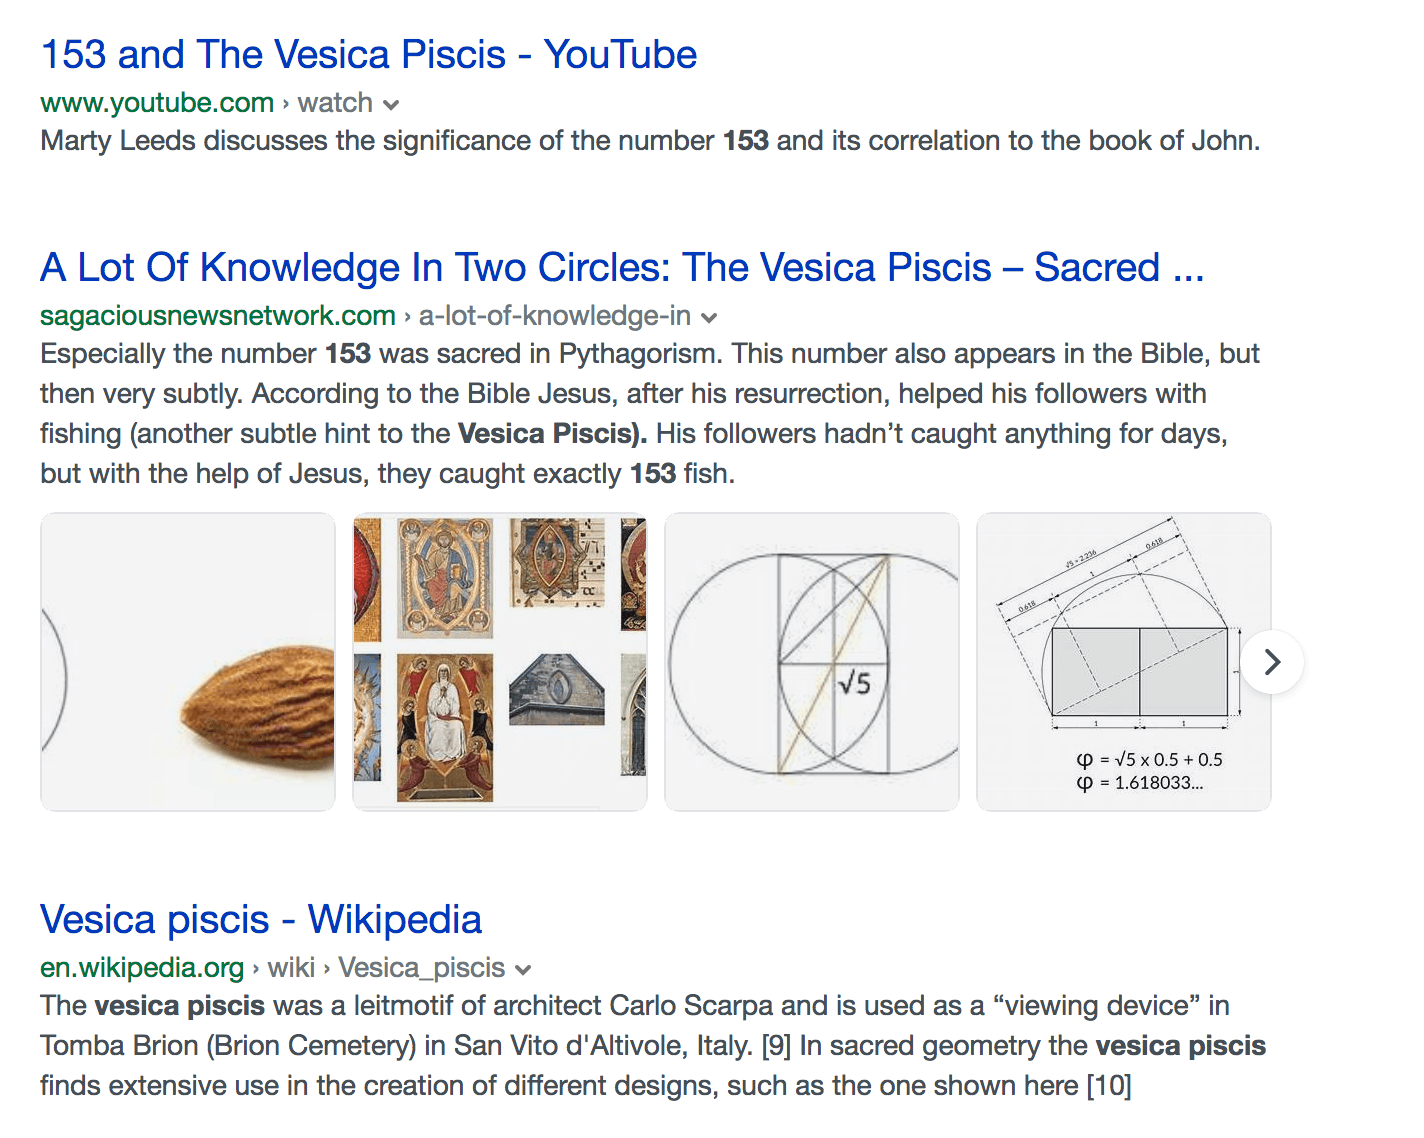Show next images with the carousel arrow
This screenshot has height=1138, width=1424.
tap(1272, 662)
